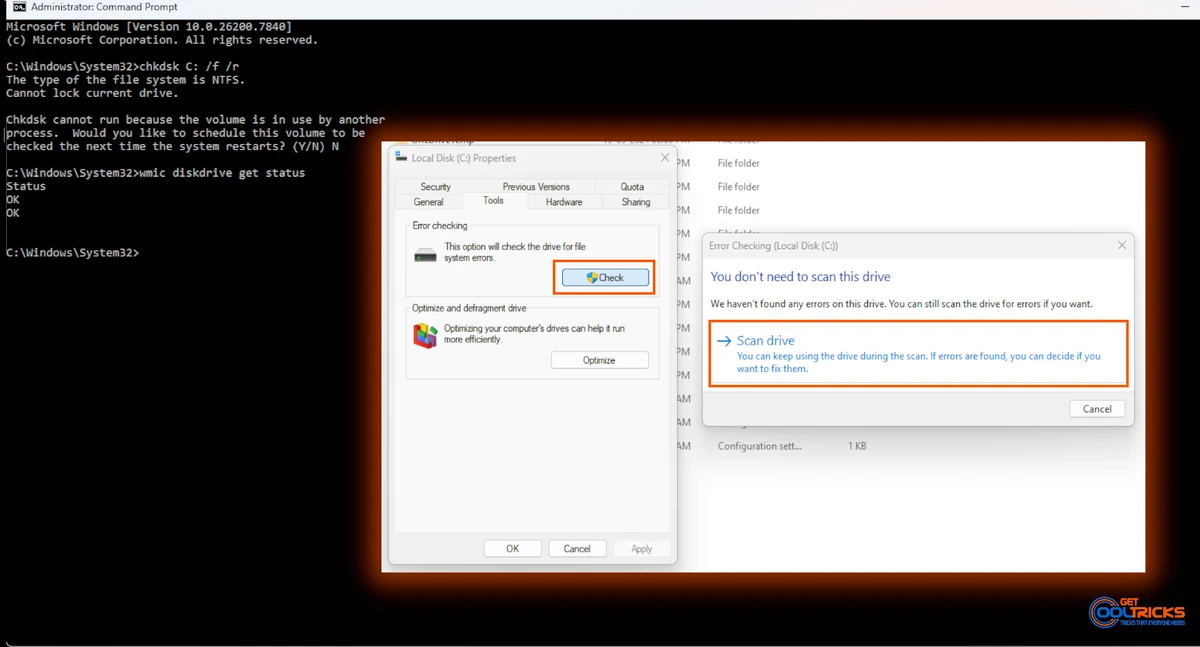The height and width of the screenshot is (647, 1200).
Task: Confirm with OK in Properties dialog
Action: (x=512, y=548)
